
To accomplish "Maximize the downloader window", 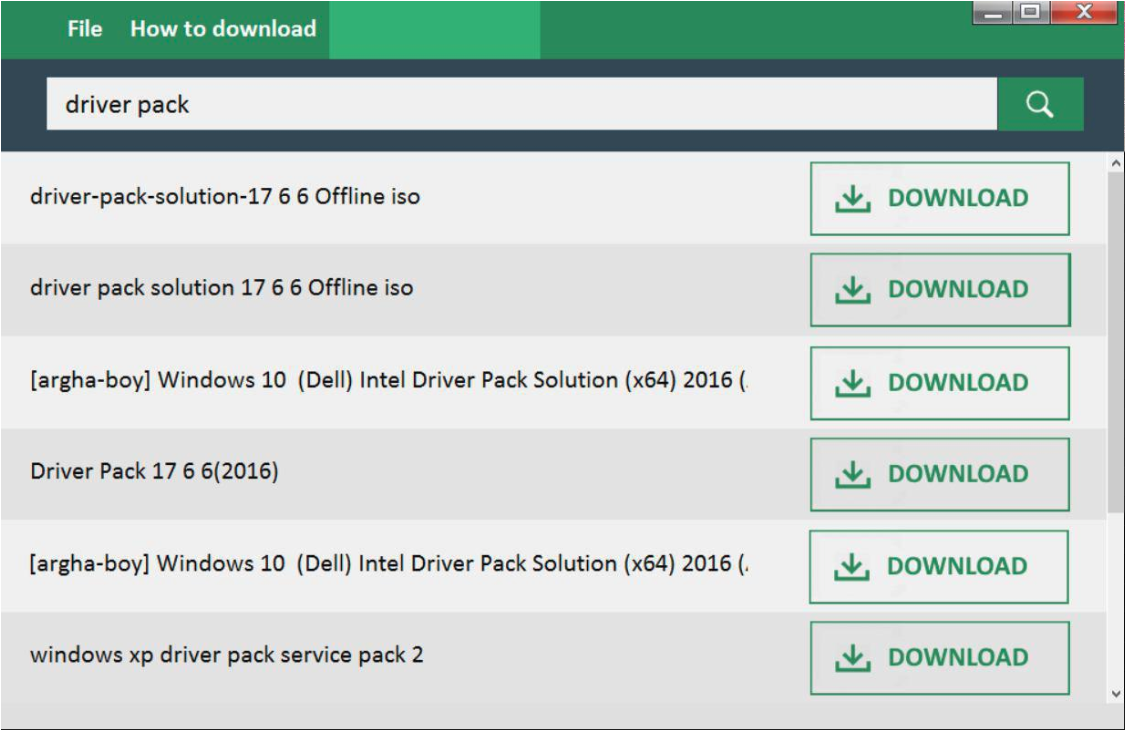I will [1031, 12].
